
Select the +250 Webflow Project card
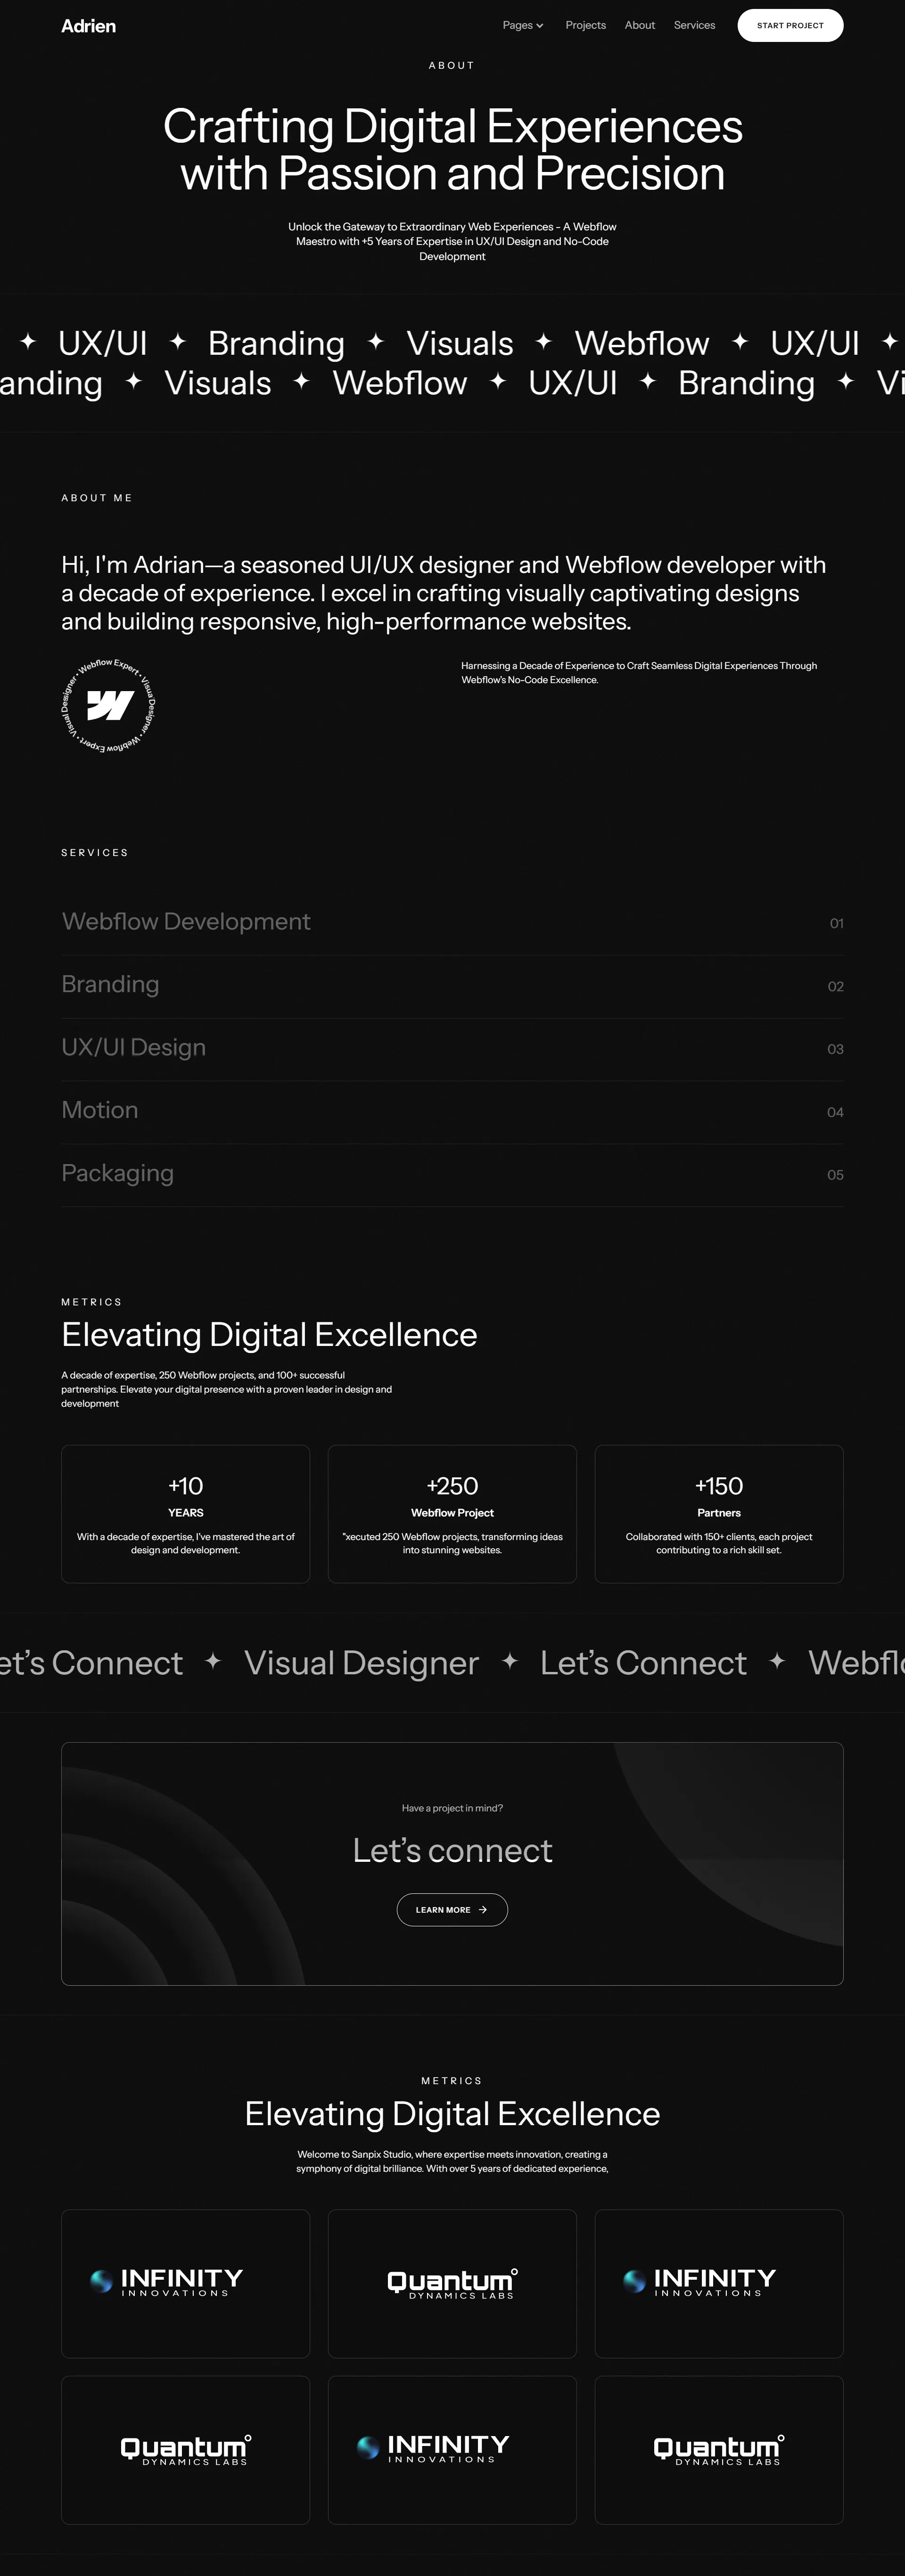click(x=452, y=1514)
